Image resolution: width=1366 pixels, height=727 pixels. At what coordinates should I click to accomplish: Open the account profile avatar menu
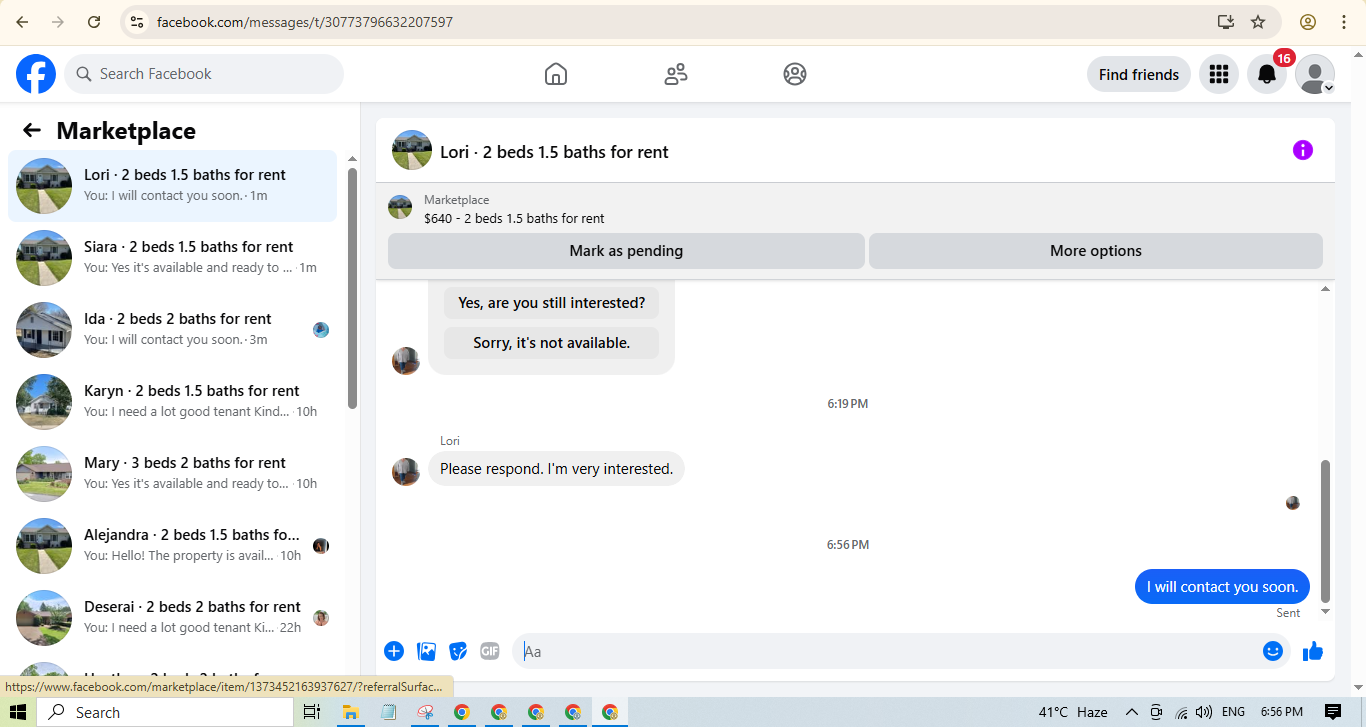(1315, 74)
